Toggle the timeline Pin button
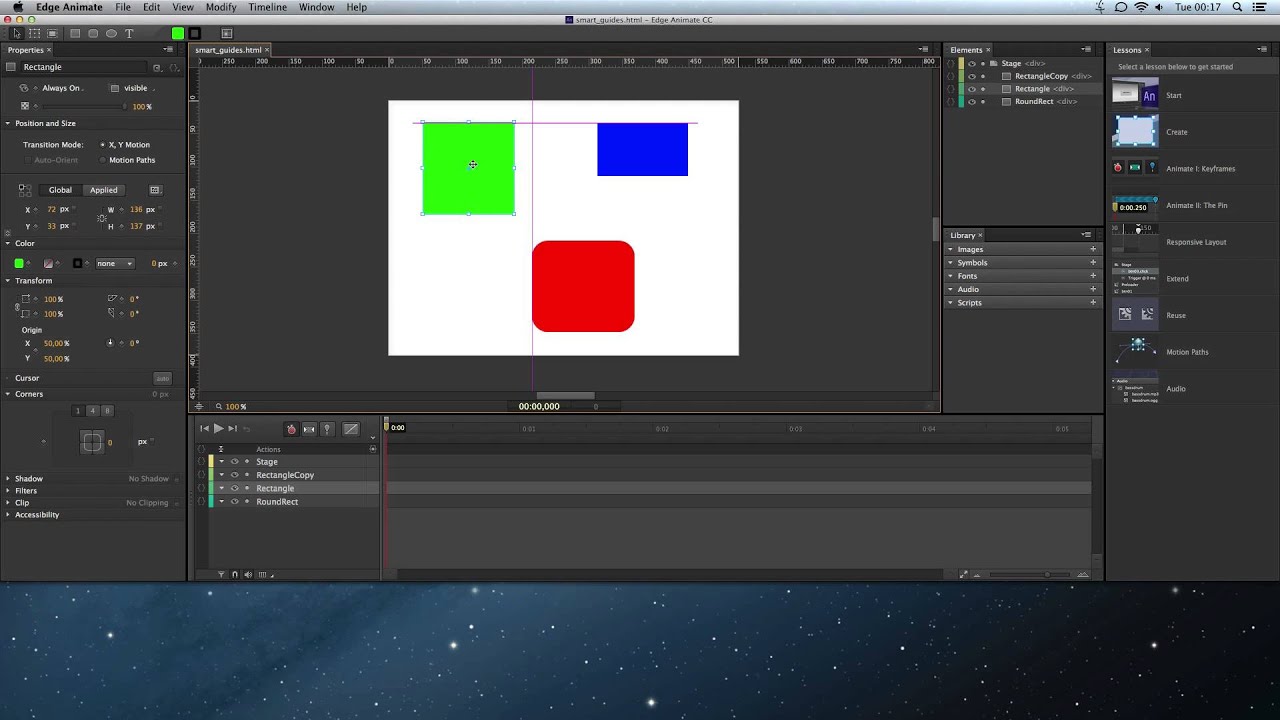This screenshot has width=1280, height=720. pos(326,429)
